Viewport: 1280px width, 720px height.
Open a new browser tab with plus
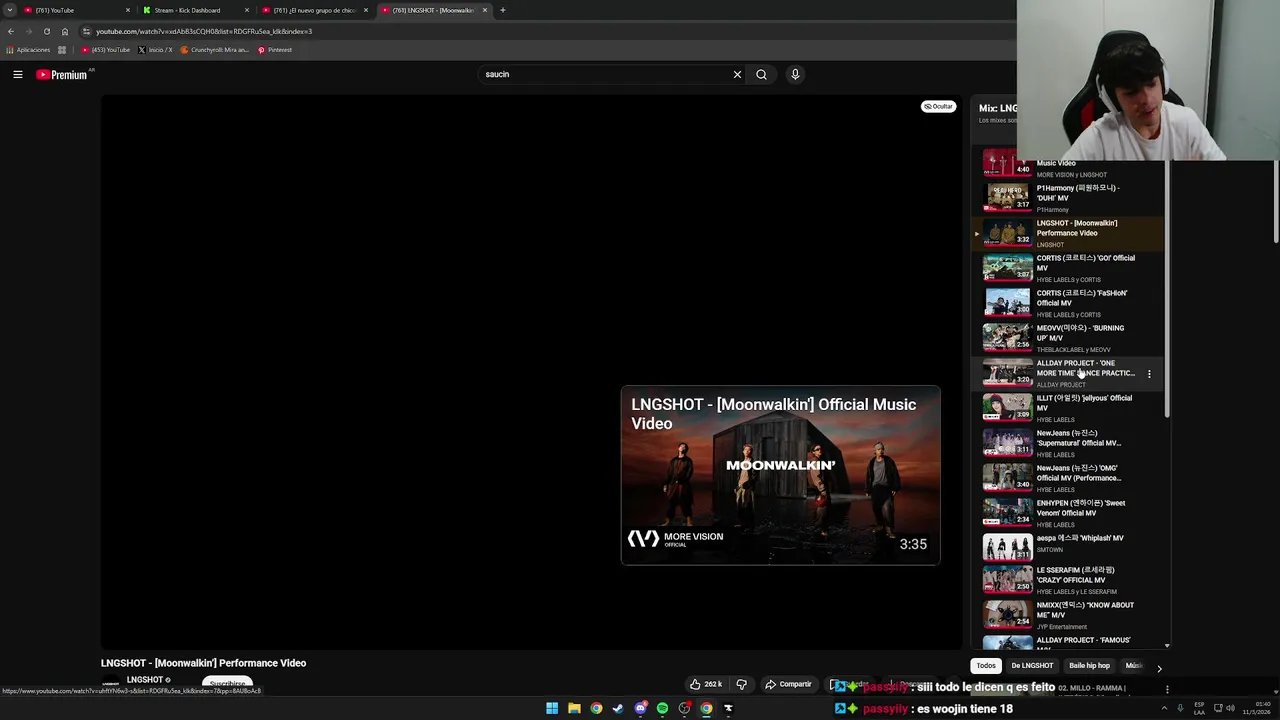click(x=502, y=10)
